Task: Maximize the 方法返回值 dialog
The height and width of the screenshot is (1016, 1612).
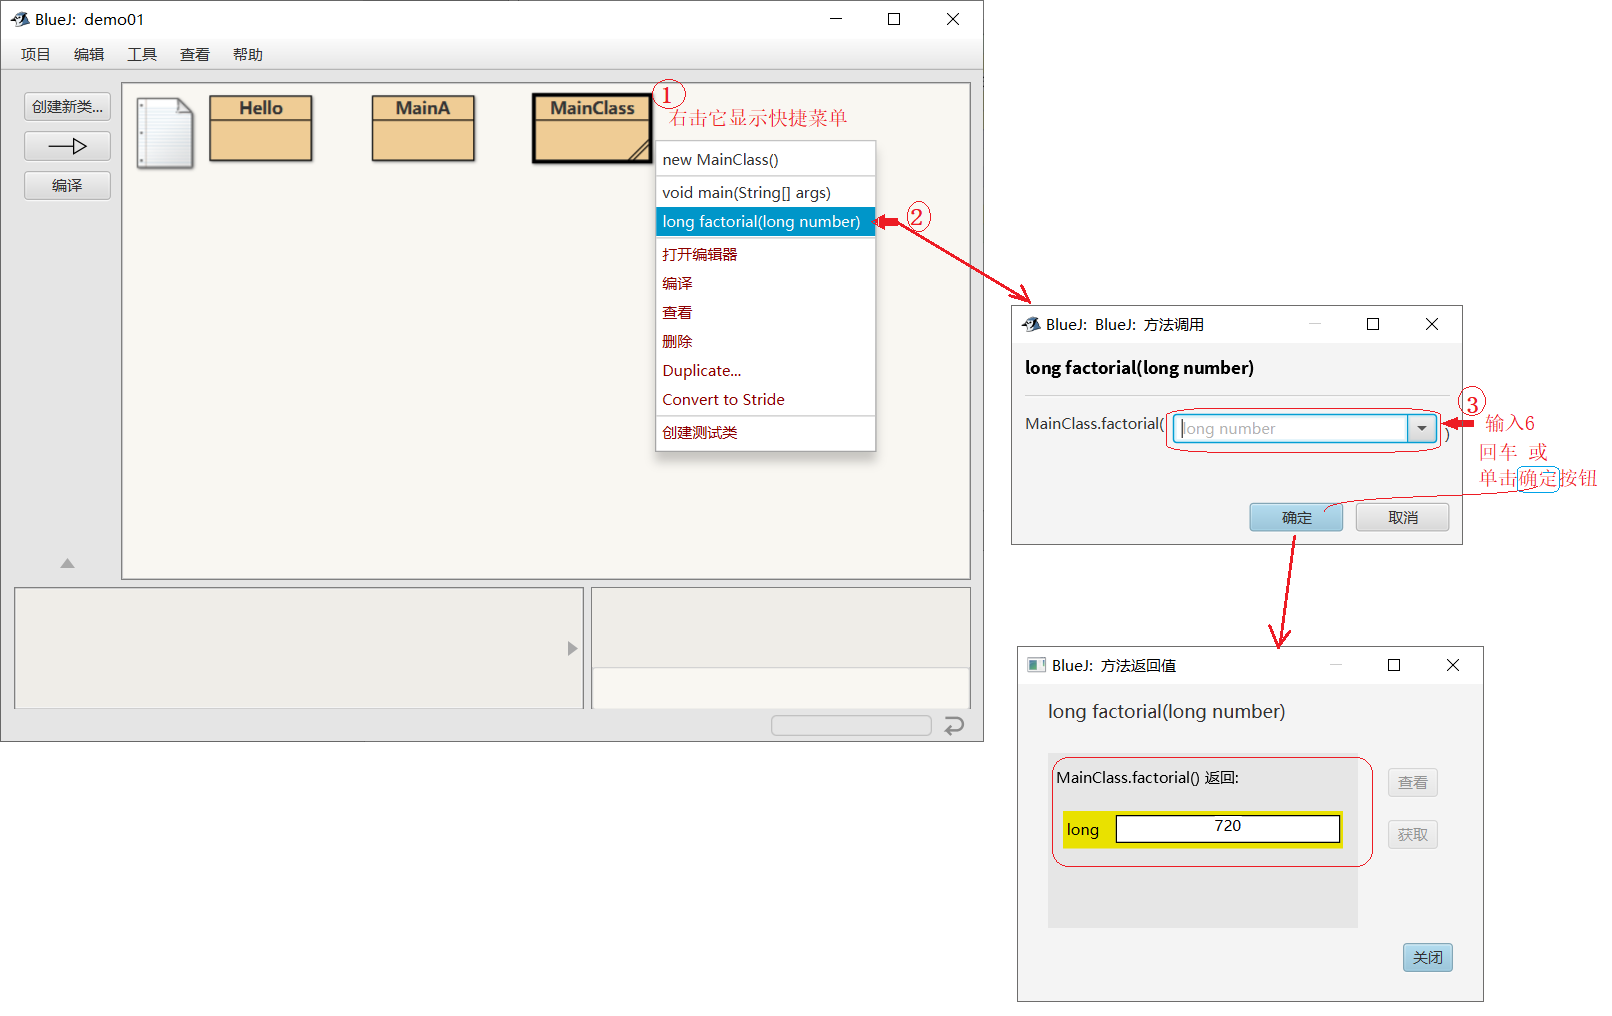Action: pyautogui.click(x=1394, y=665)
